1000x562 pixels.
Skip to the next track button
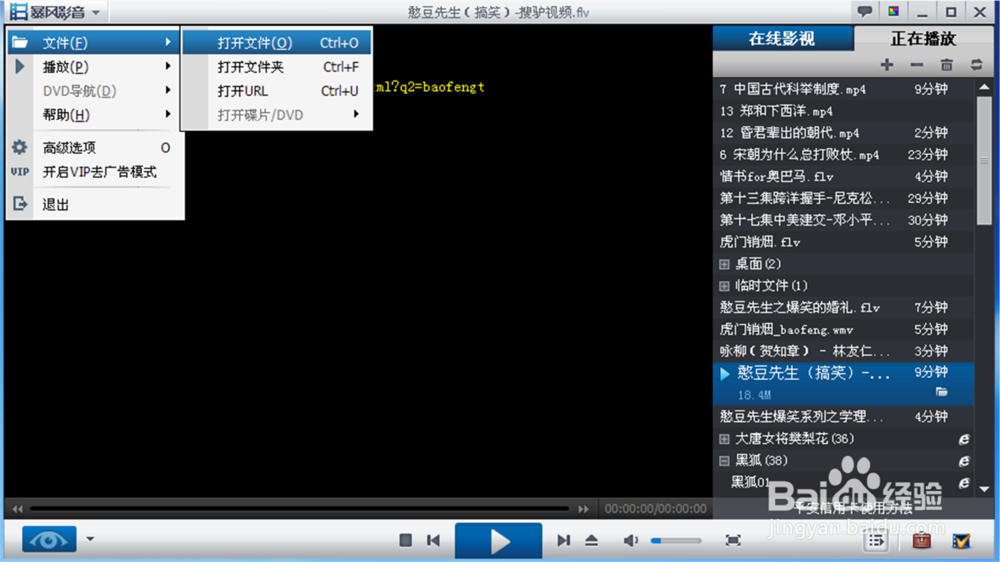pyautogui.click(x=563, y=540)
